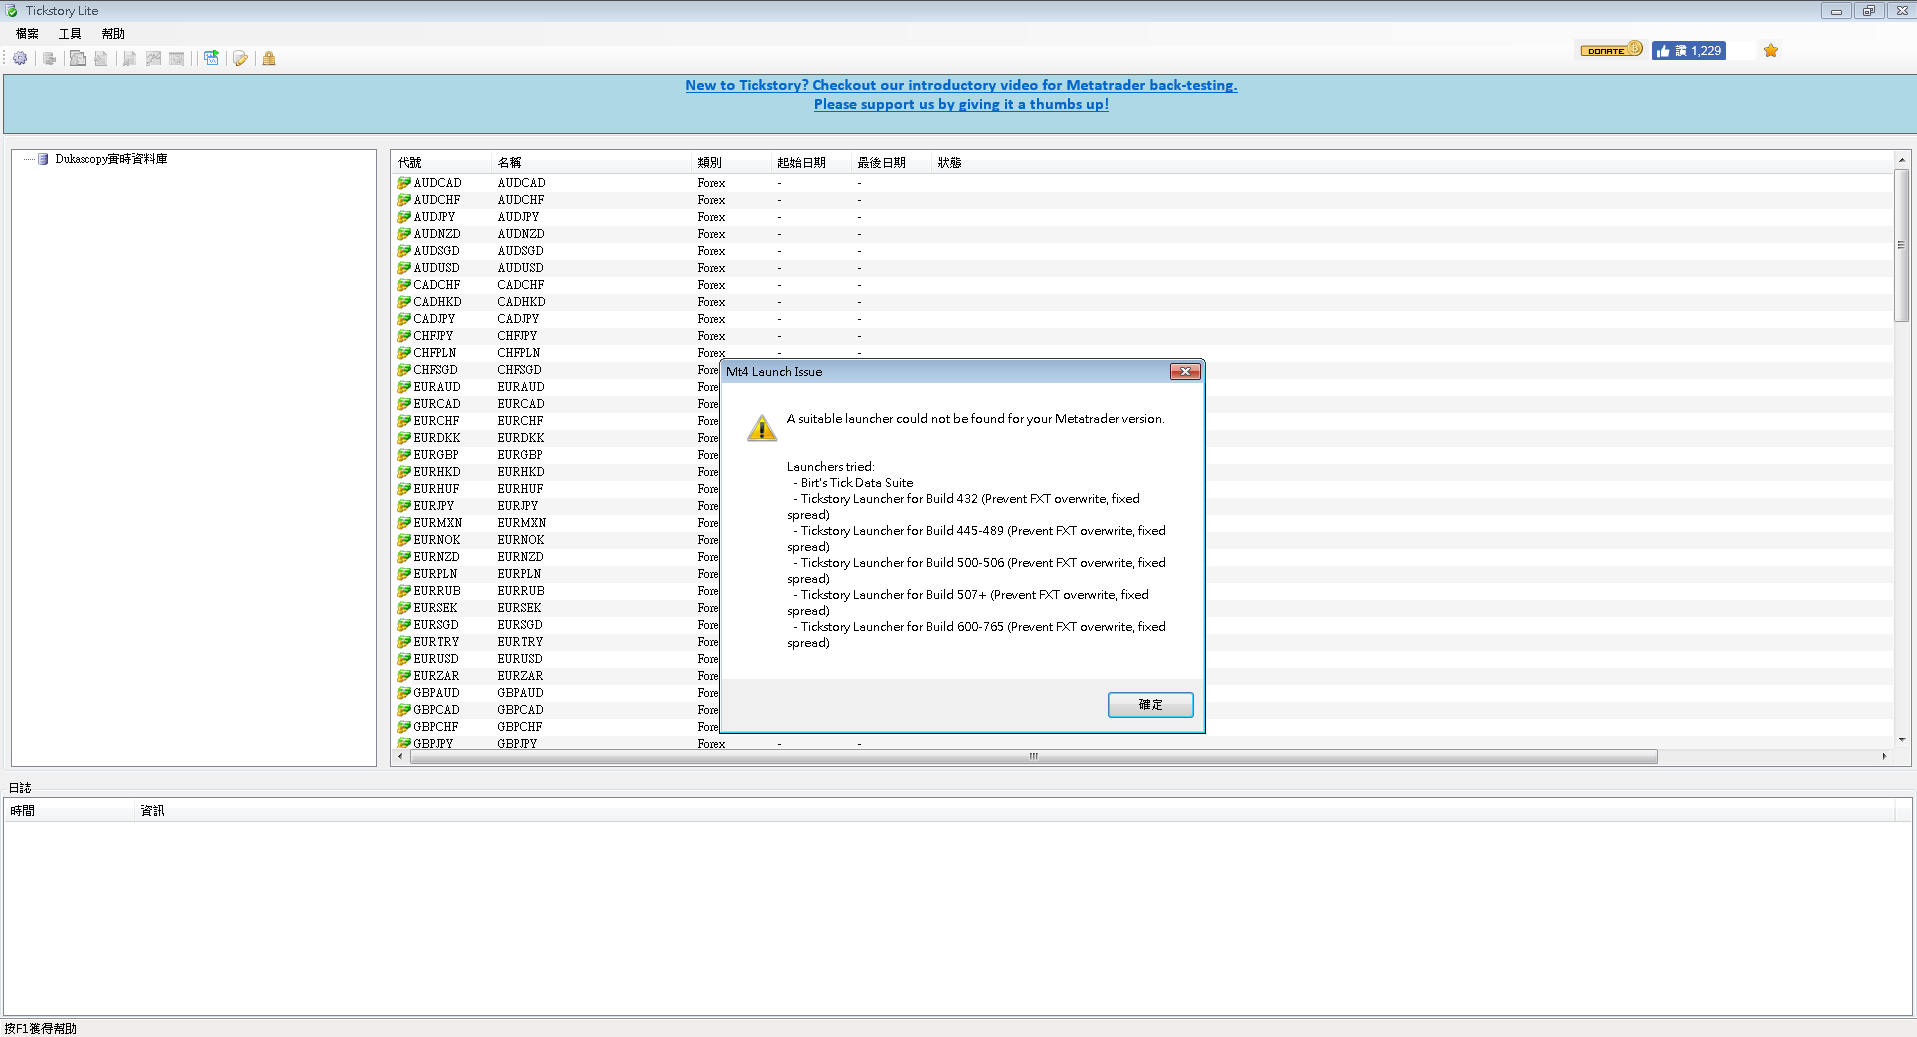The image size is (1917, 1037).
Task: Click the symbol list vertical scrollbar thumb
Action: [x=1901, y=245]
